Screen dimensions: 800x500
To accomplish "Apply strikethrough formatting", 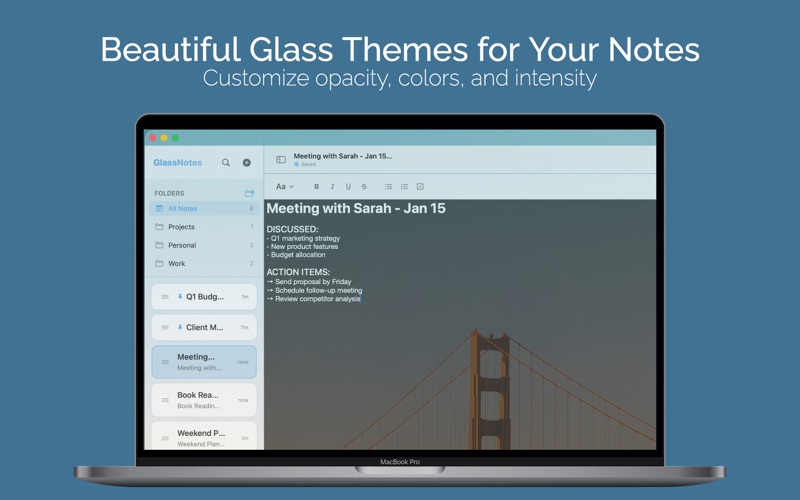I will 364,186.
